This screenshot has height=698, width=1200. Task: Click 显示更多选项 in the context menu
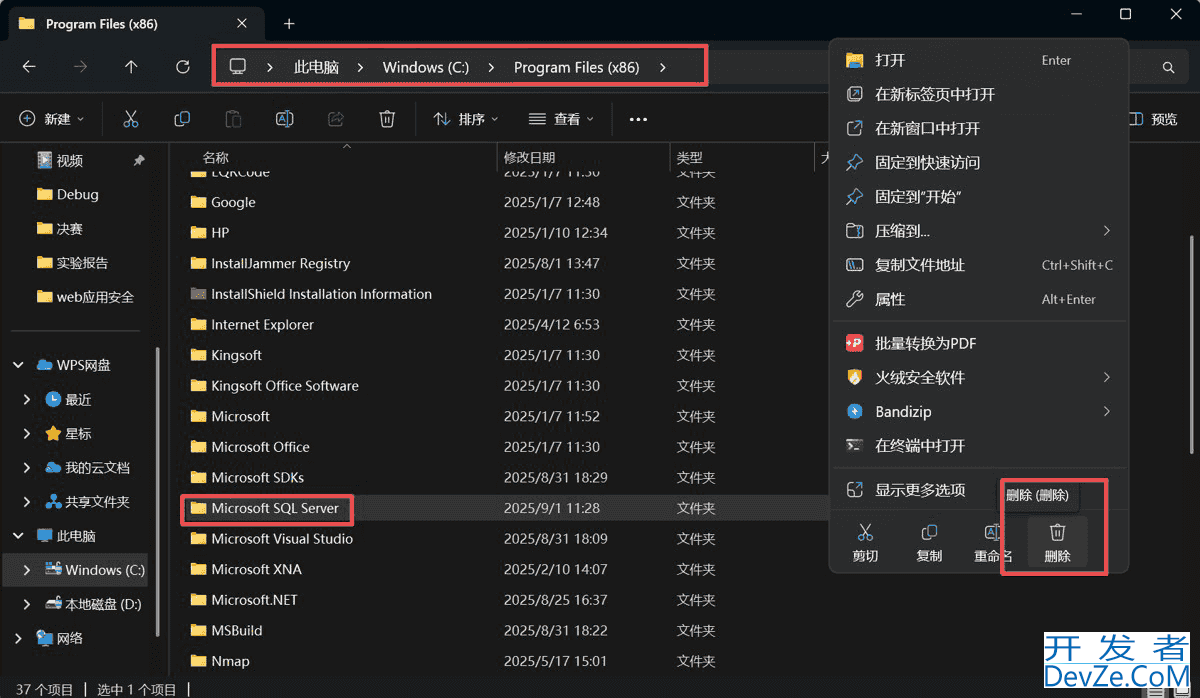pos(919,489)
